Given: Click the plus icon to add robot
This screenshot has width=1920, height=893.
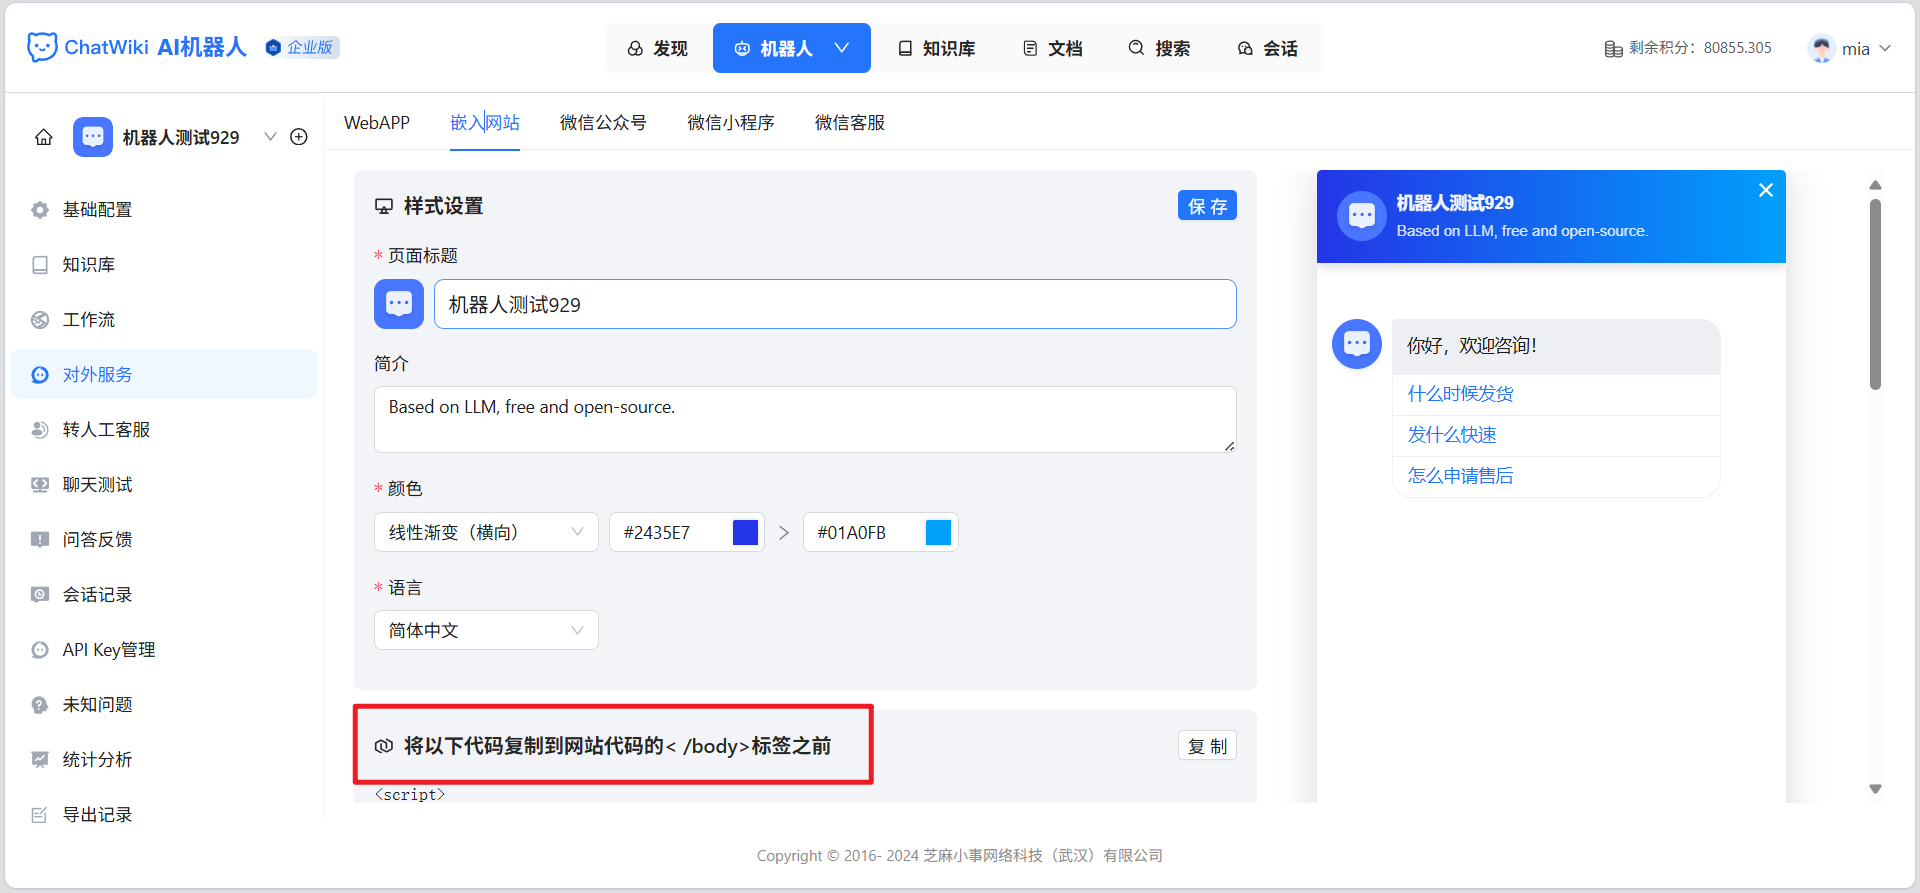Looking at the screenshot, I should point(299,137).
